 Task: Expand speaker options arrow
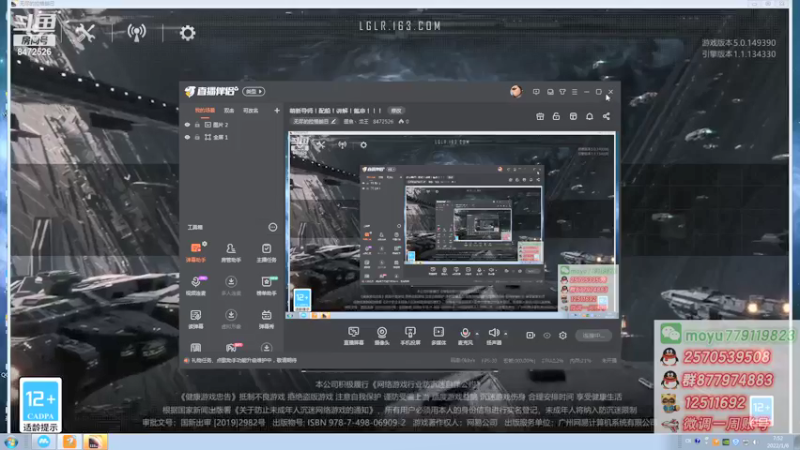click(506, 334)
